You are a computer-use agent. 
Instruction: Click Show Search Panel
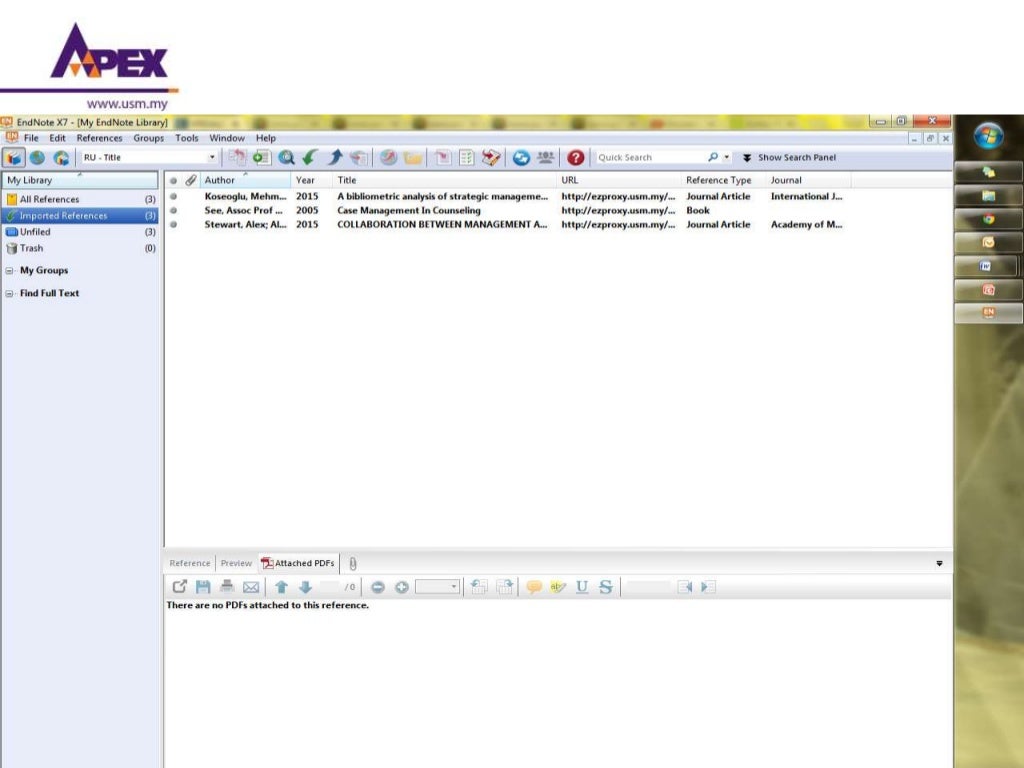point(790,157)
